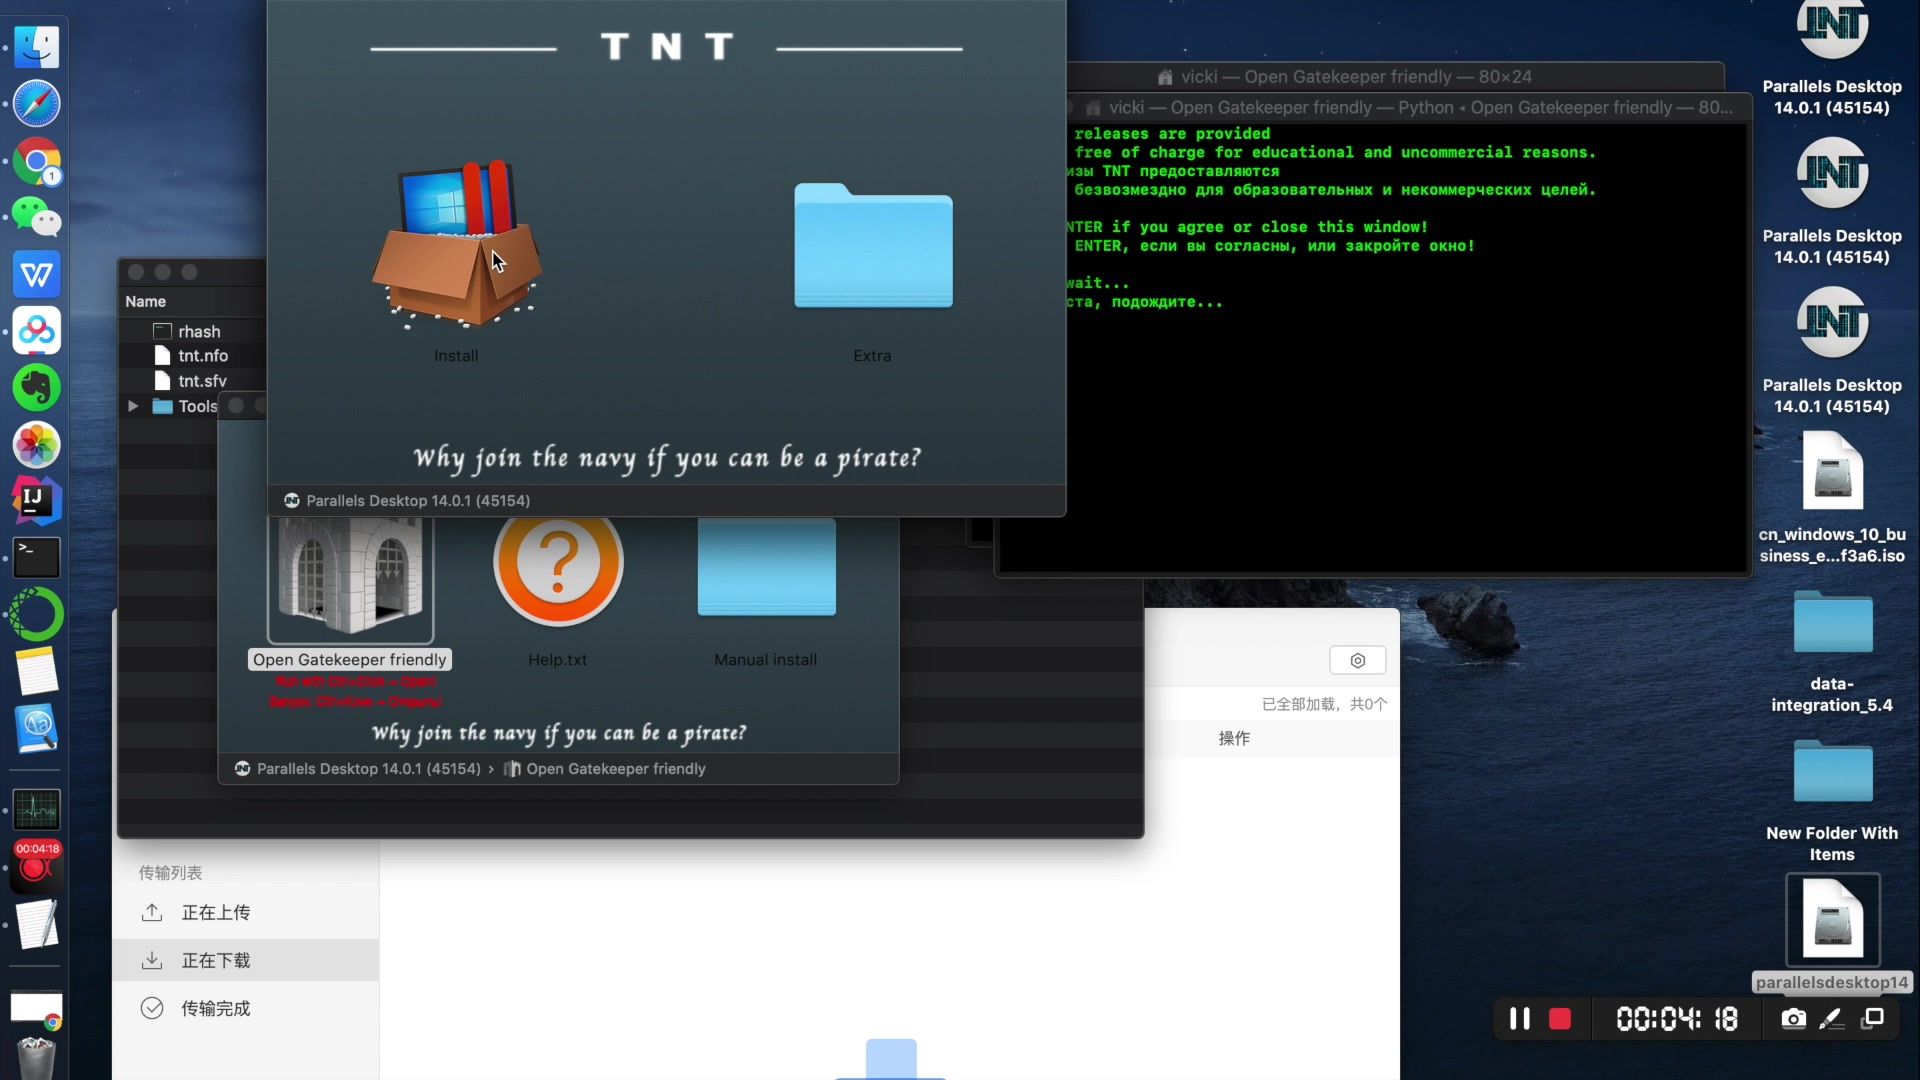Open the 正在上传 uploading list

click(245, 912)
